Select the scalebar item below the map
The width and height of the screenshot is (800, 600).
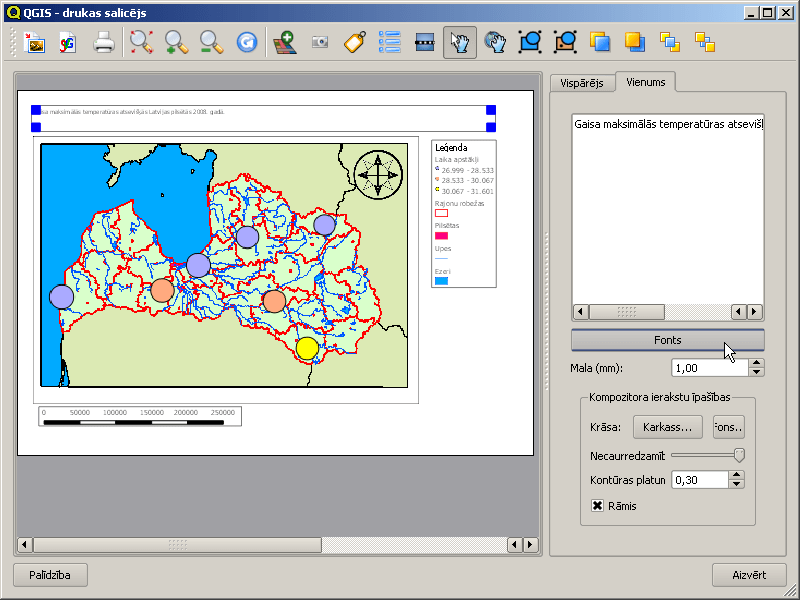click(140, 416)
